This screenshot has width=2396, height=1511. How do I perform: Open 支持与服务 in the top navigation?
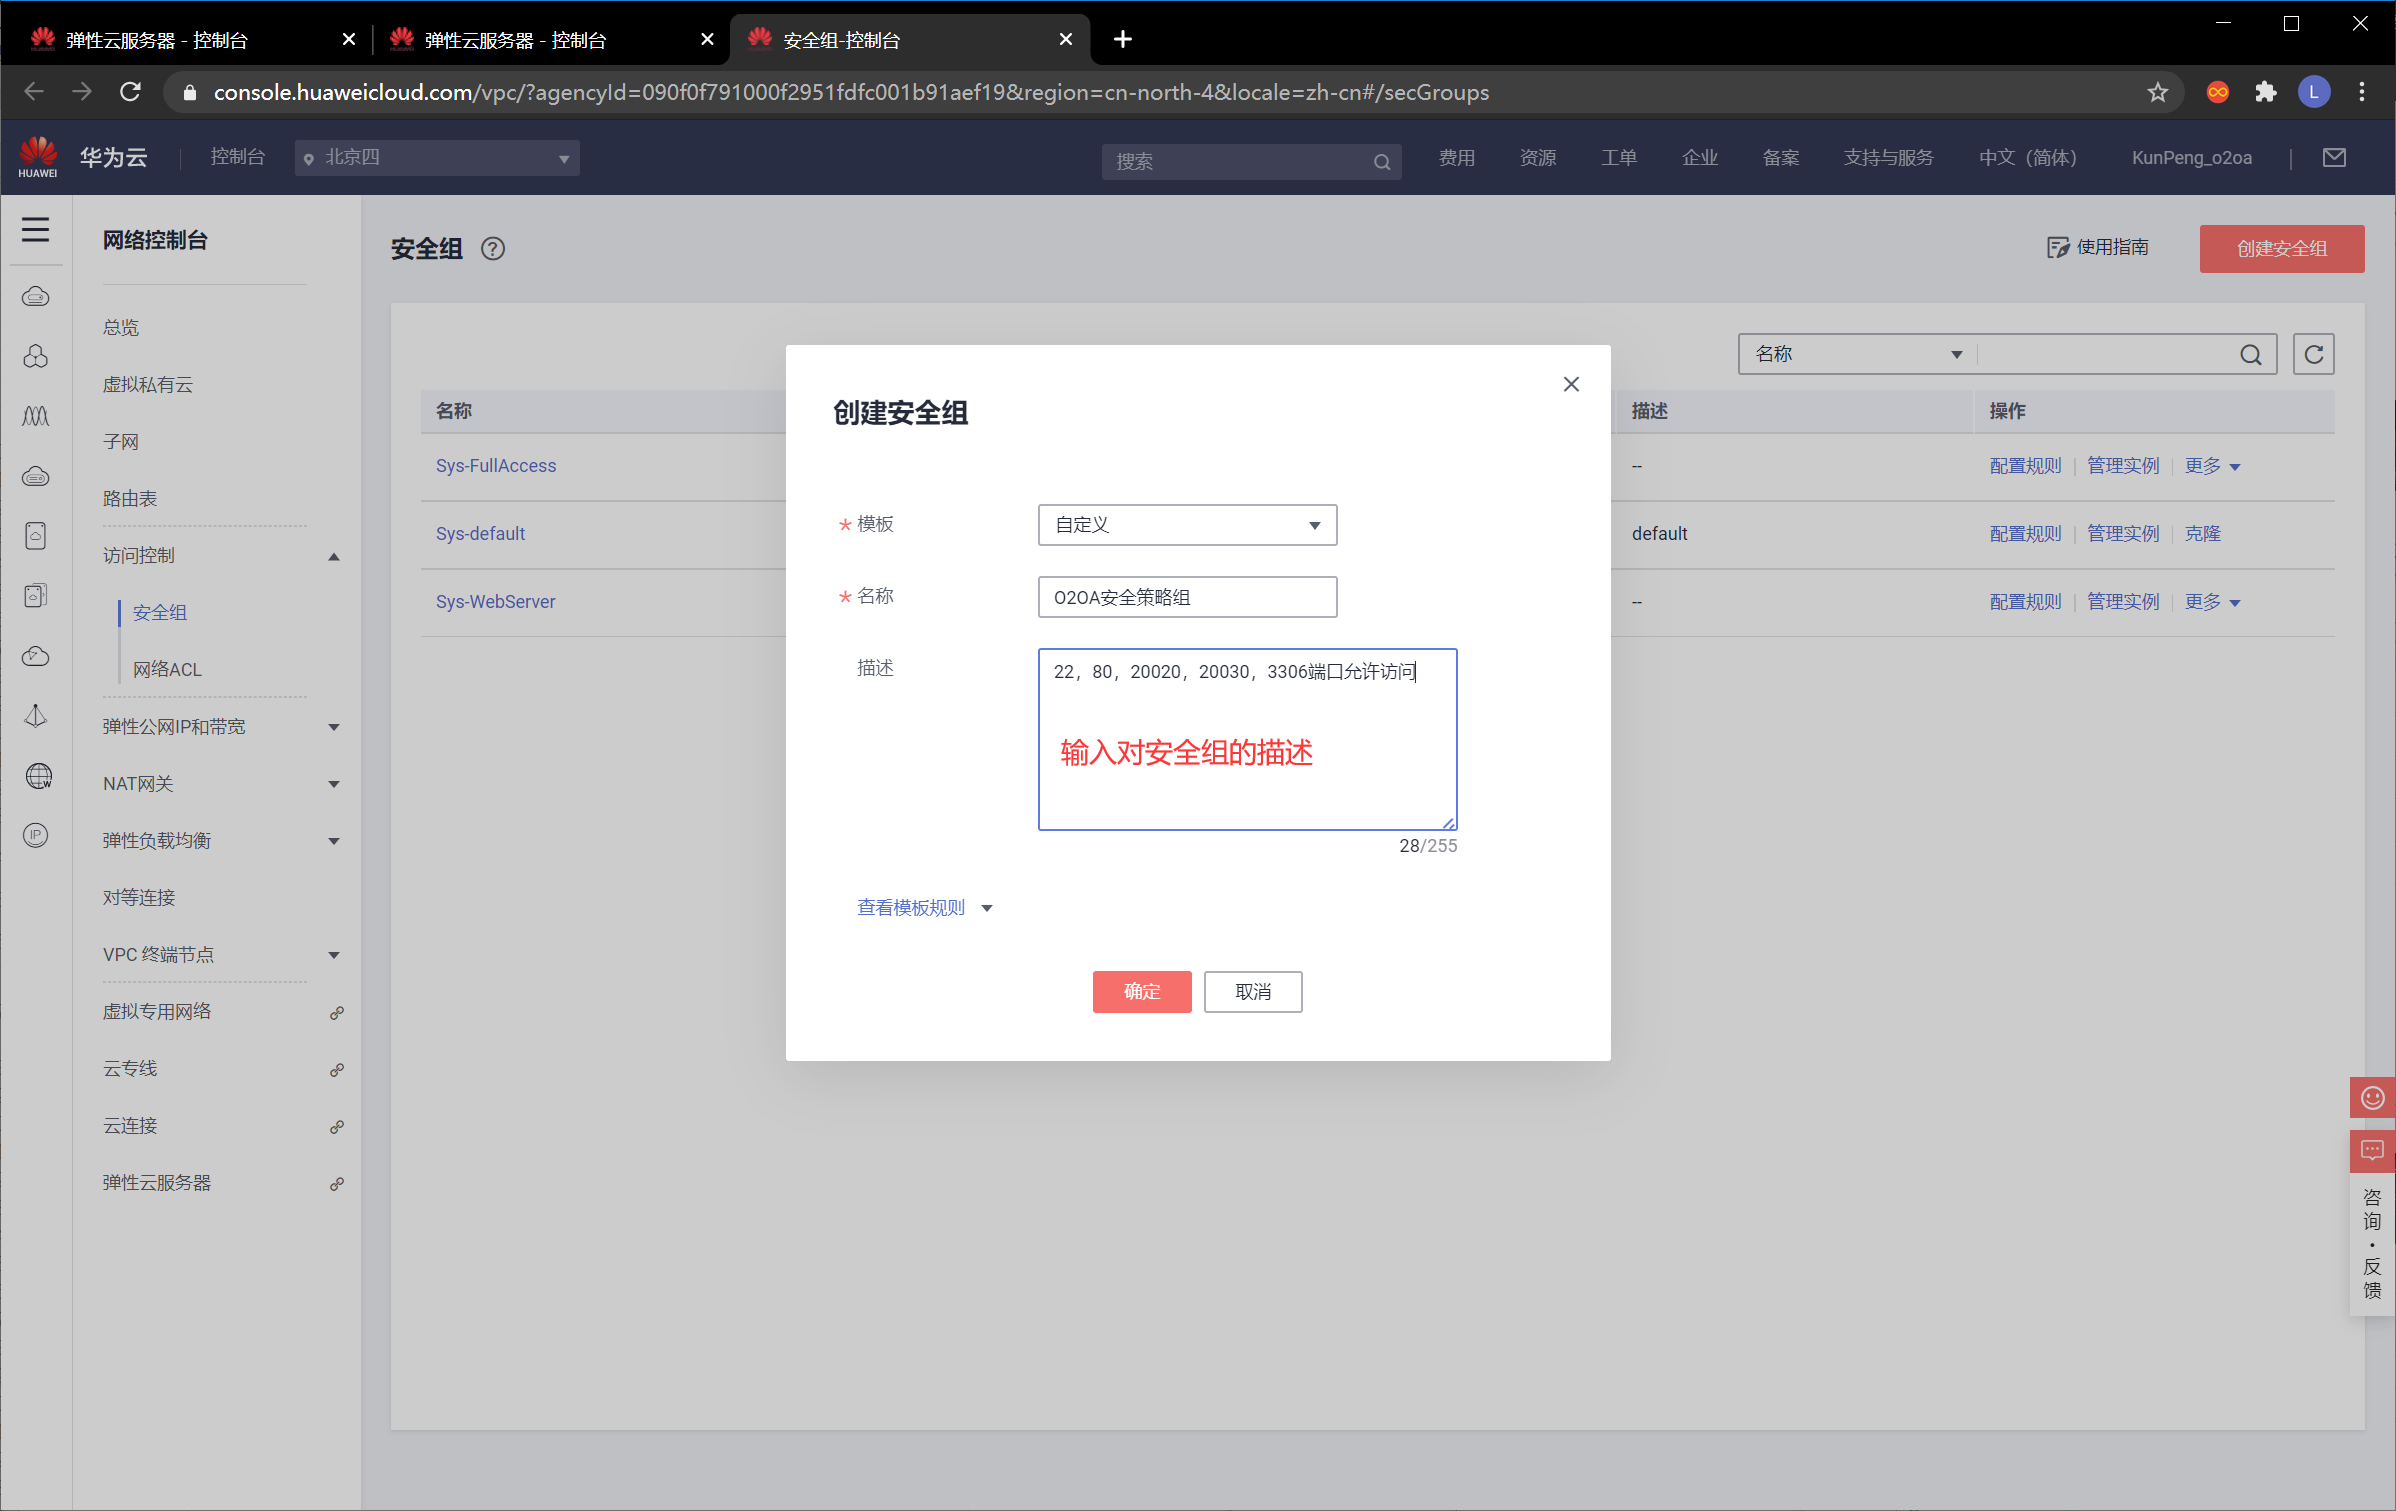coord(1889,158)
